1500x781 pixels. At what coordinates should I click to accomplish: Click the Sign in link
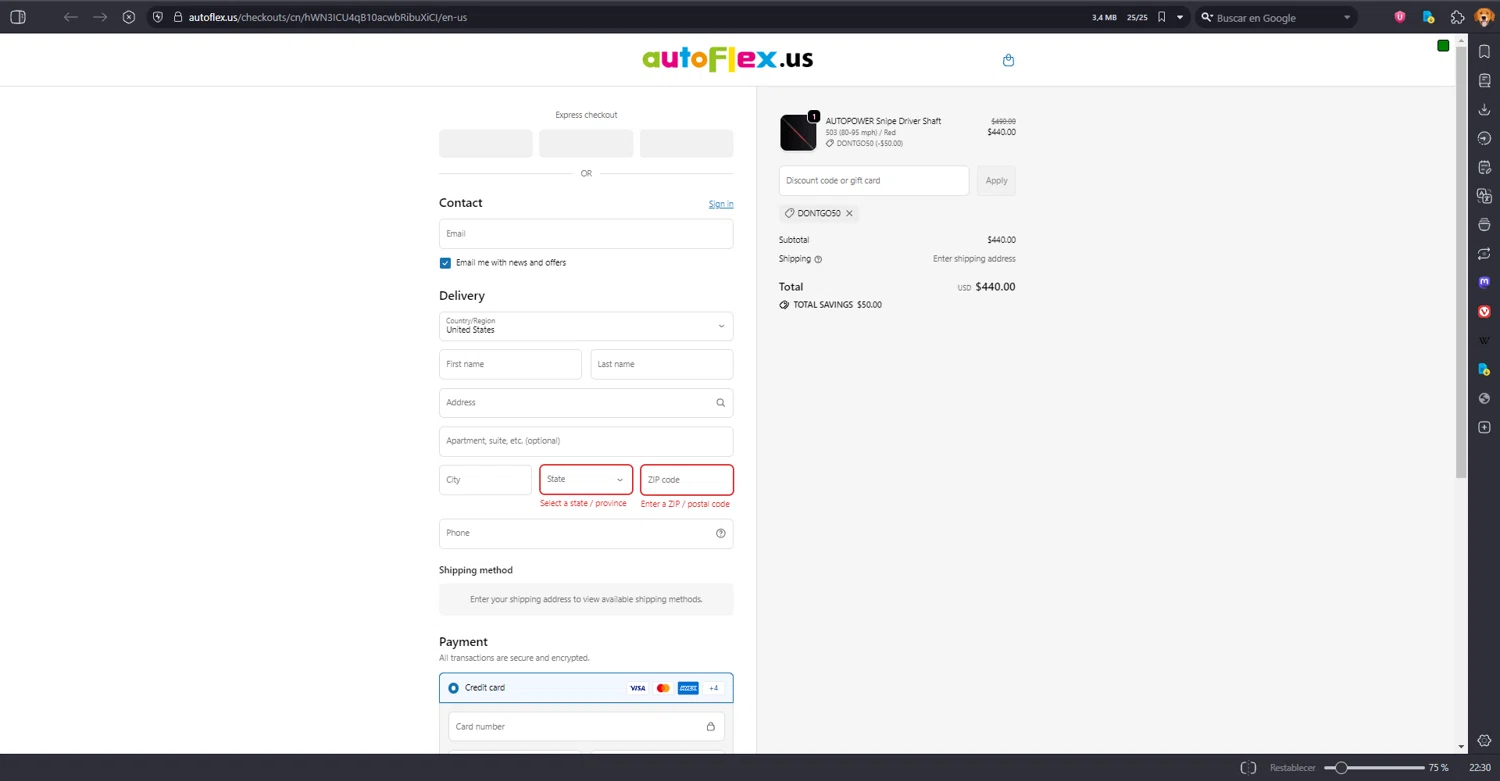click(x=721, y=204)
